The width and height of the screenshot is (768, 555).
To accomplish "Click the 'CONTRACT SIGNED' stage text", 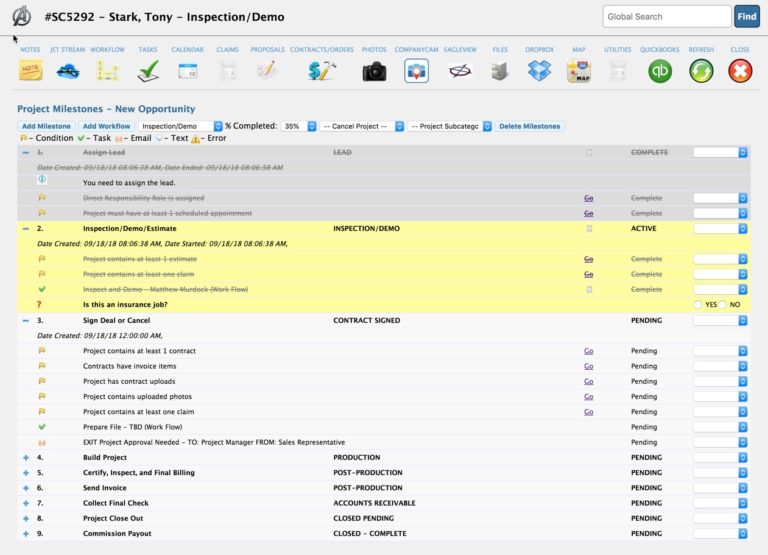I will pyautogui.click(x=366, y=320).
